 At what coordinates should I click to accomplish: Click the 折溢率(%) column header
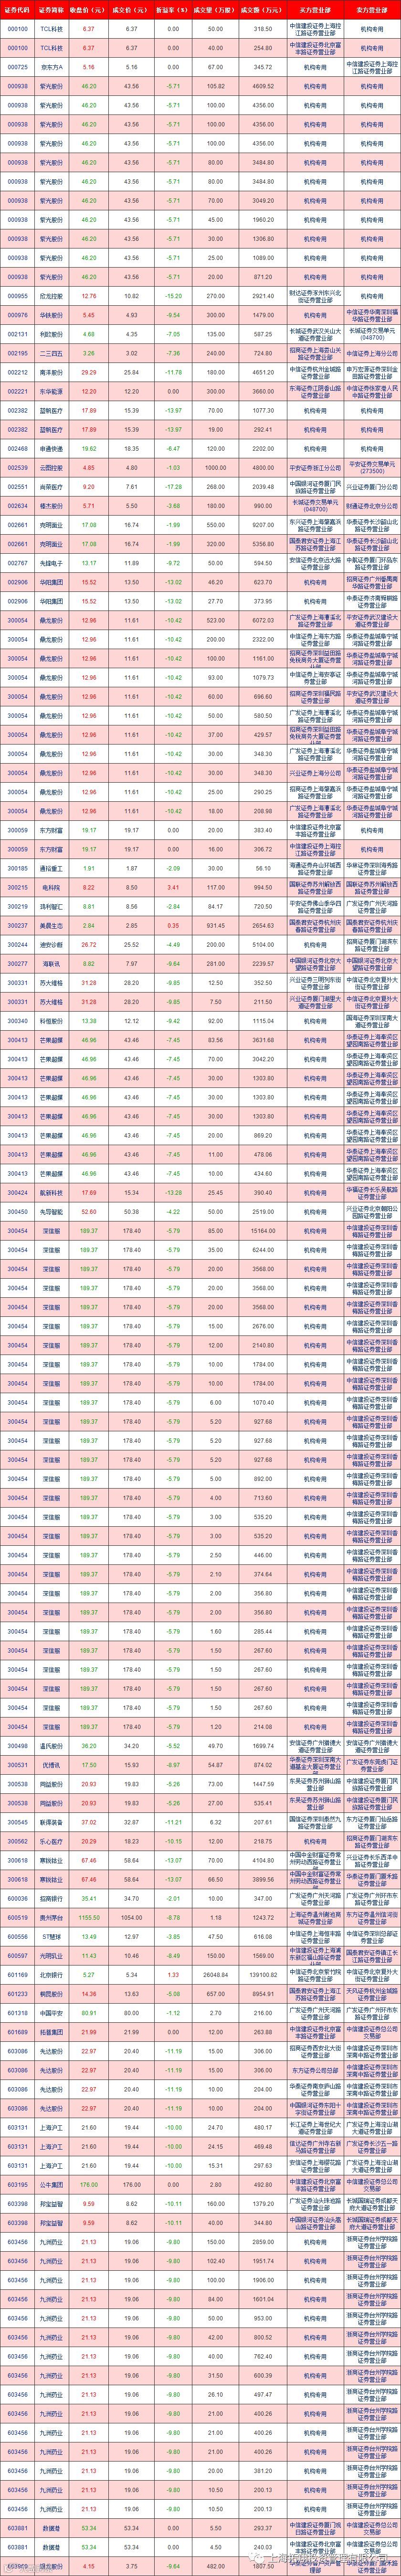click(173, 9)
